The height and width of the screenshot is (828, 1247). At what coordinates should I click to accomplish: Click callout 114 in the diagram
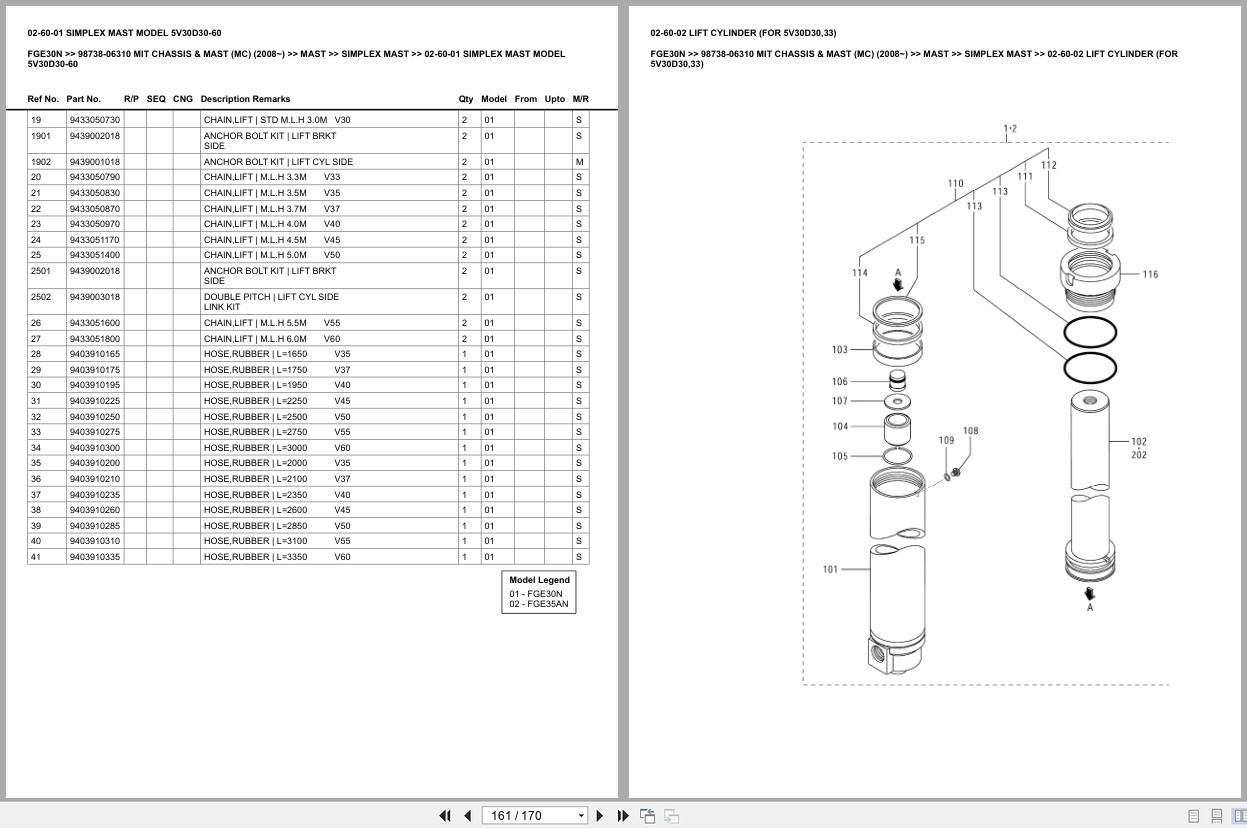[860, 273]
